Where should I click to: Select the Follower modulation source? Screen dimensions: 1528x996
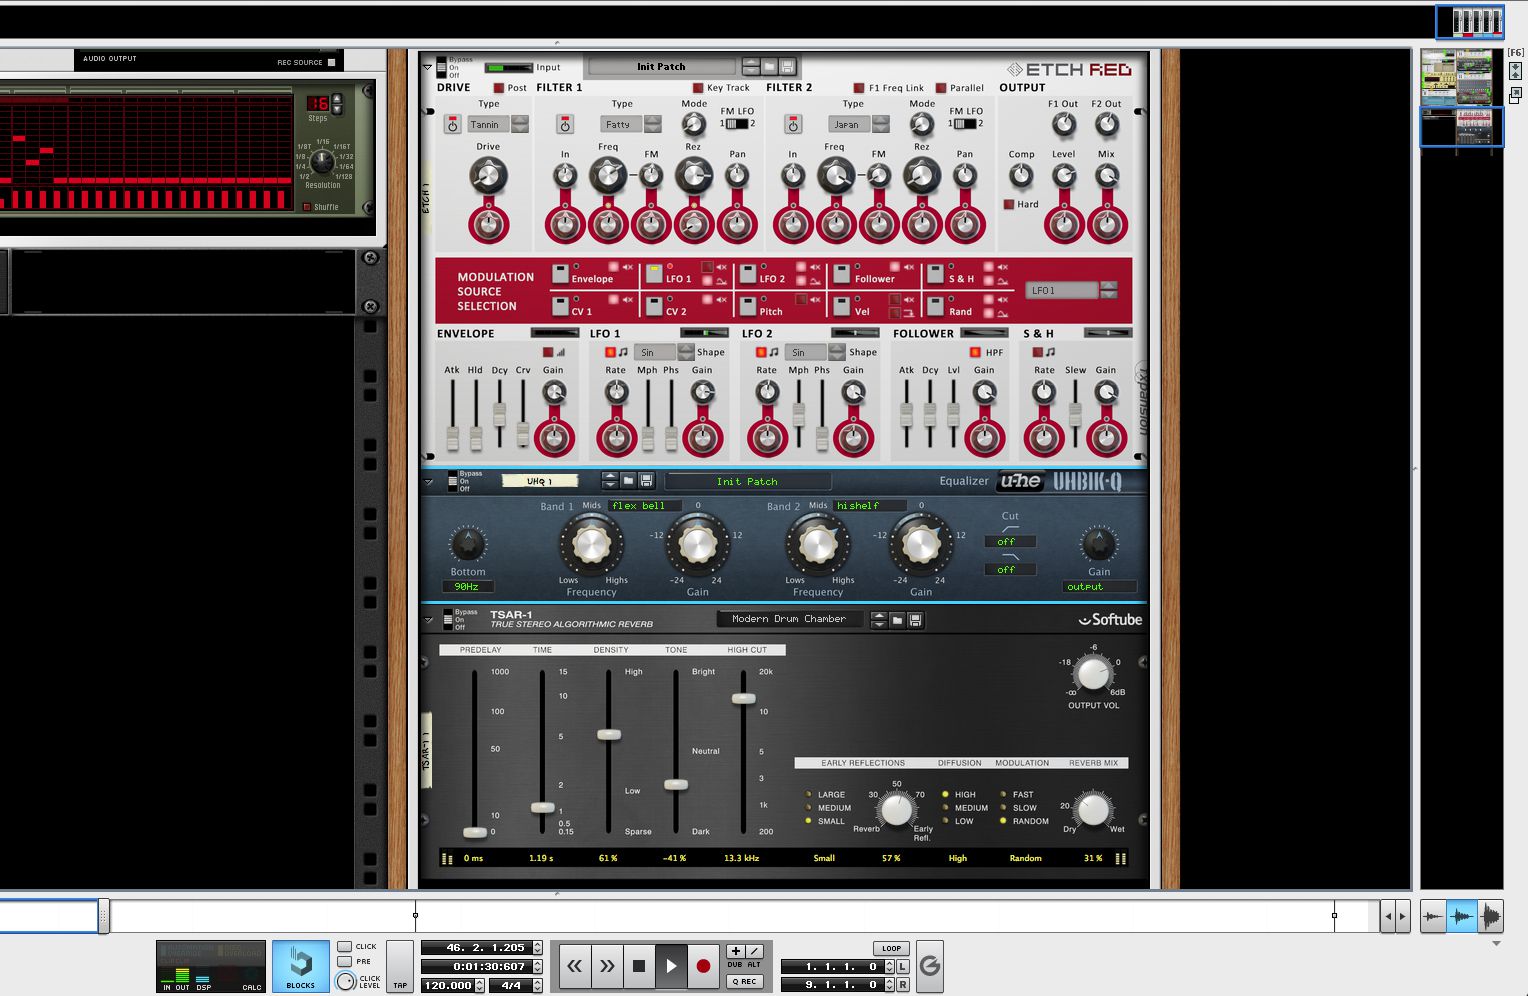click(842, 273)
